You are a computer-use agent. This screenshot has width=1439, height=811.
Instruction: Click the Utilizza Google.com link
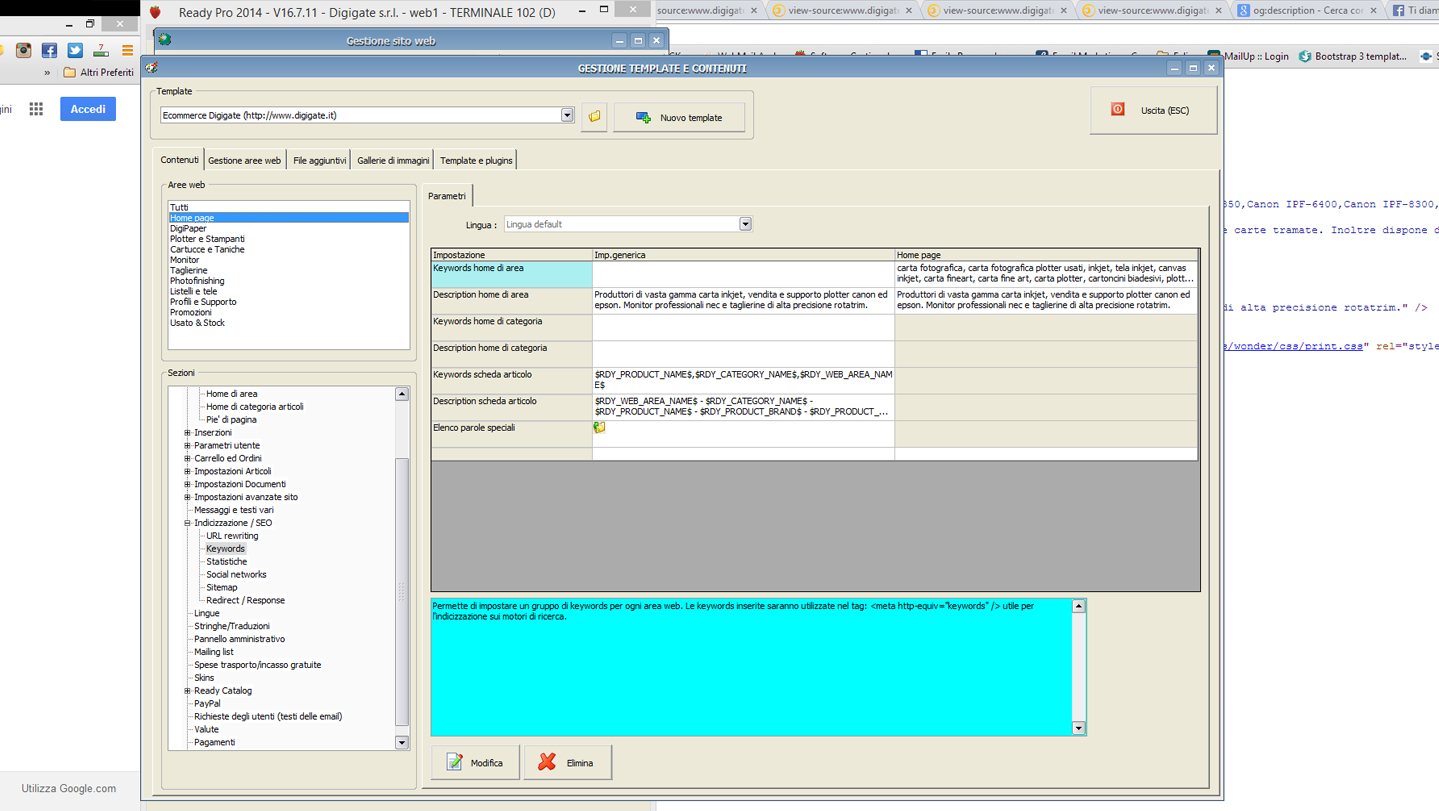[x=69, y=788]
